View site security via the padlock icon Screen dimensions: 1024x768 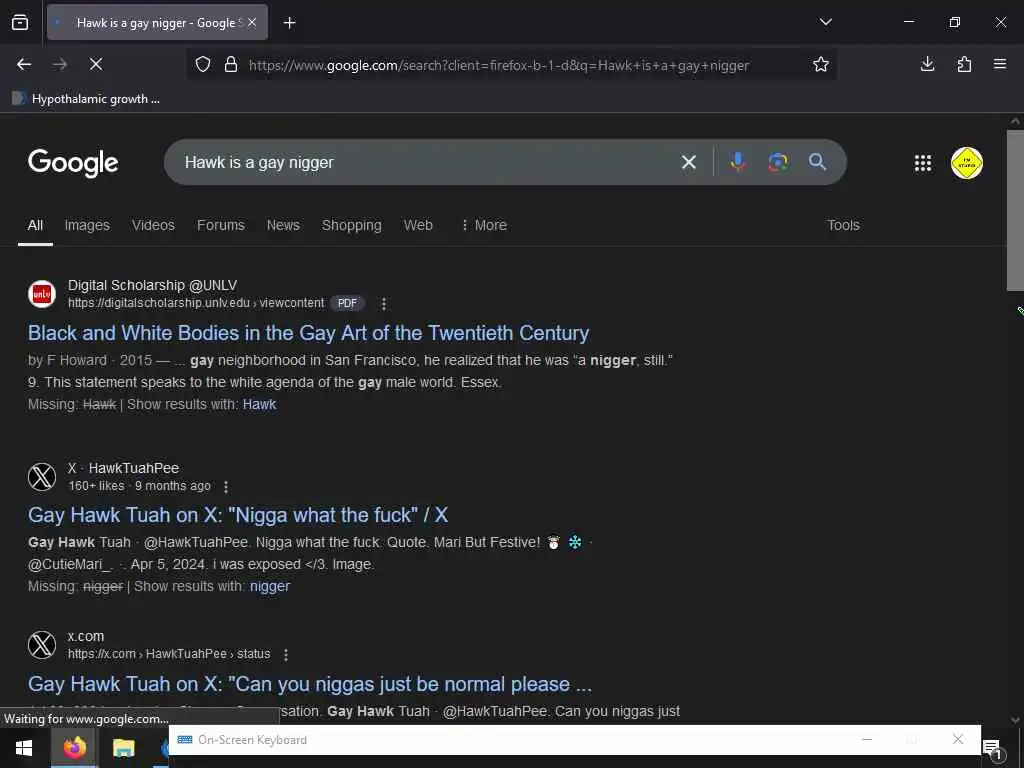click(x=231, y=65)
